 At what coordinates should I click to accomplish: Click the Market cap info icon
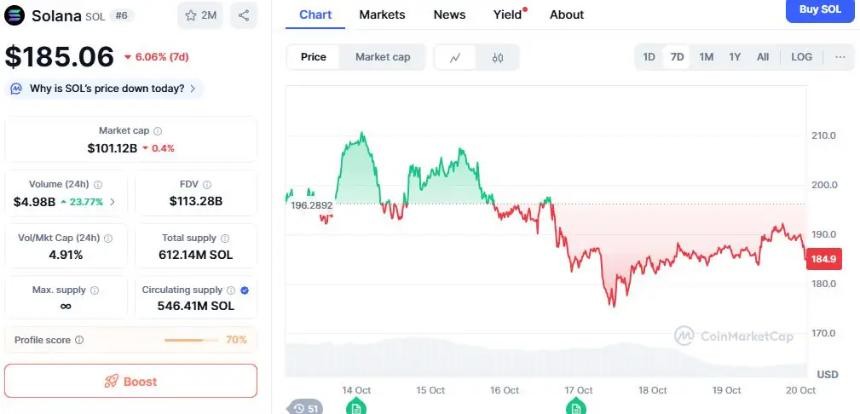158,131
